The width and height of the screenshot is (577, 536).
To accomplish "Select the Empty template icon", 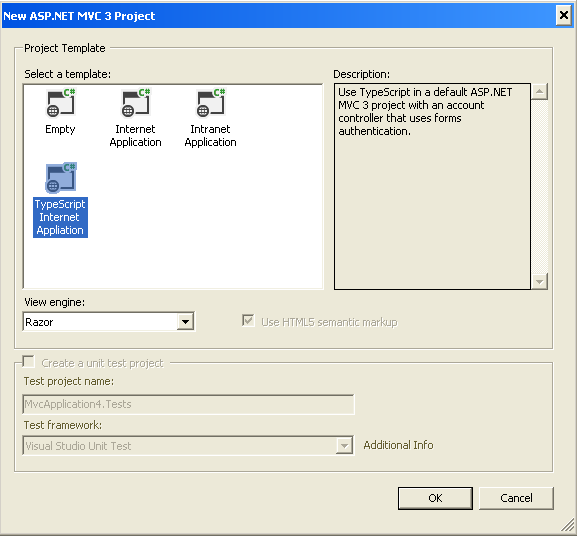I will pos(61,102).
